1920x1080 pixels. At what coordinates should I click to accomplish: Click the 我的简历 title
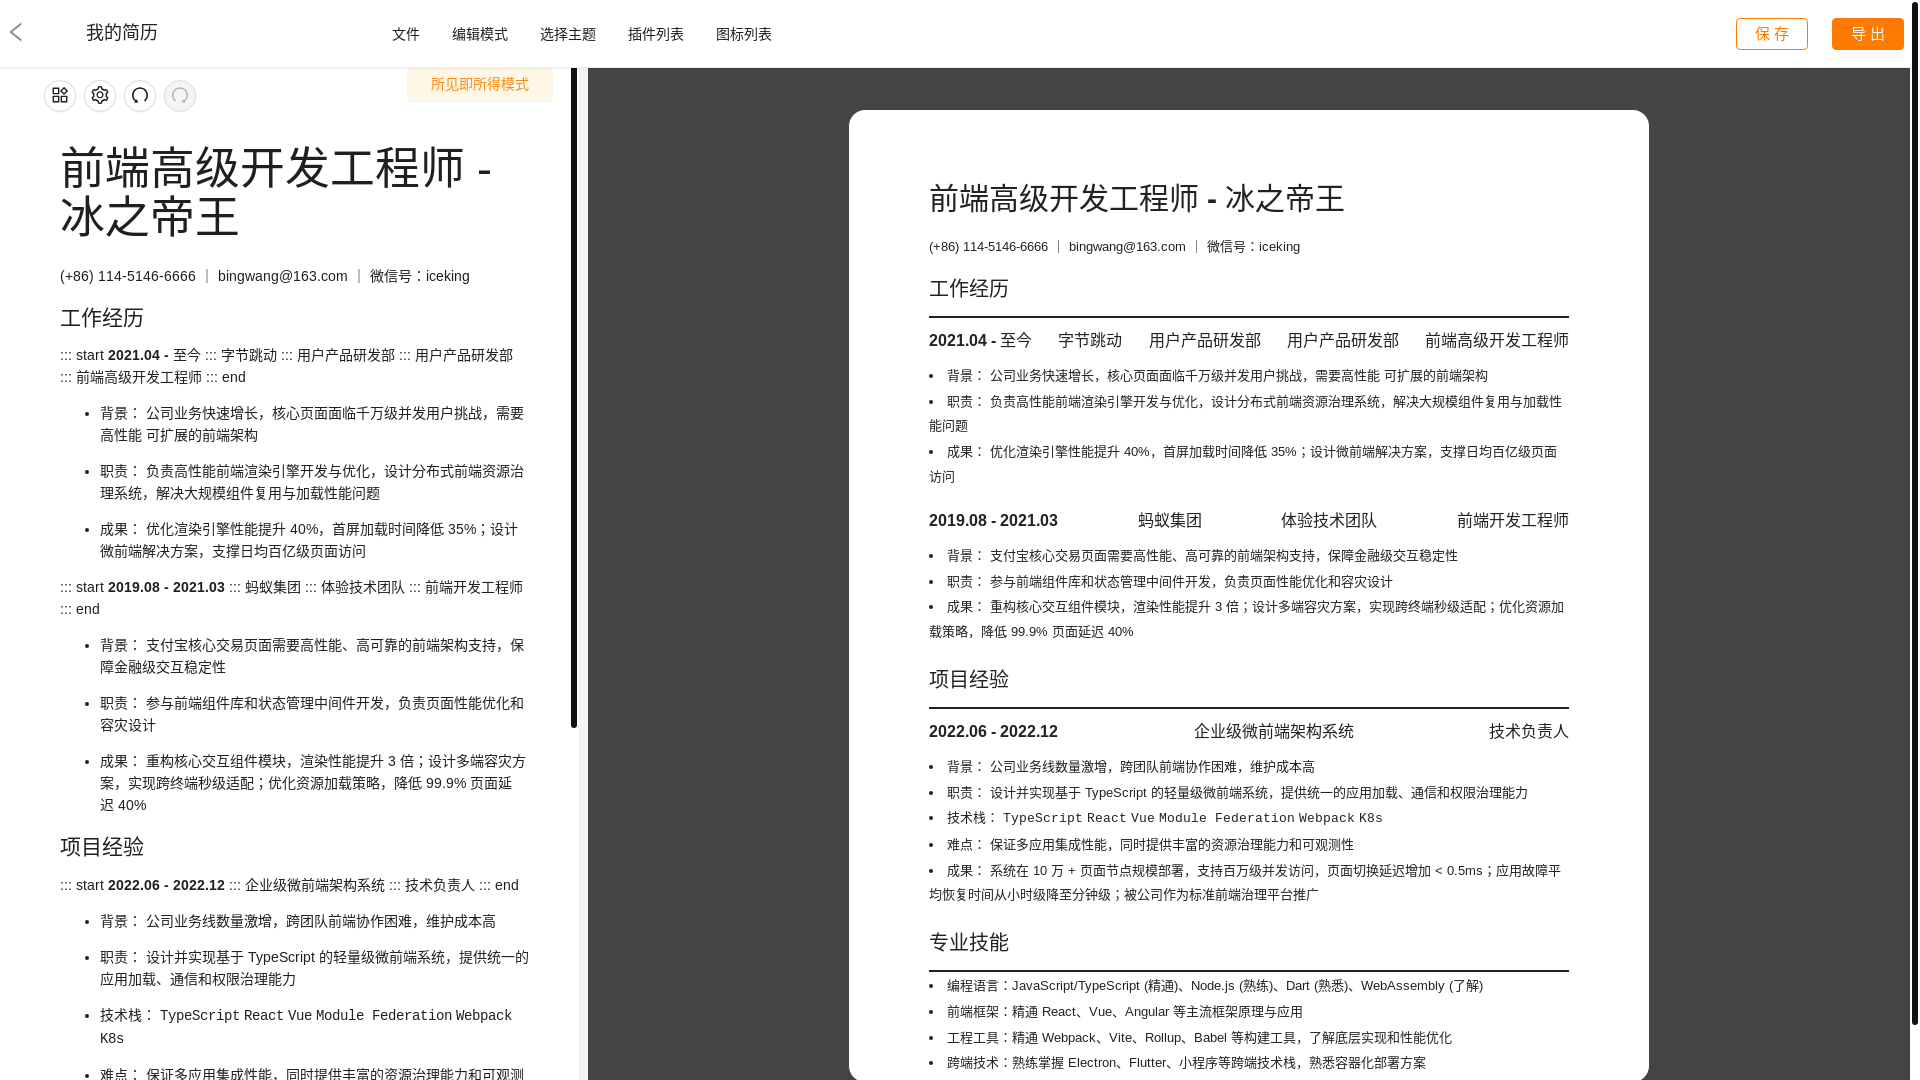(122, 32)
